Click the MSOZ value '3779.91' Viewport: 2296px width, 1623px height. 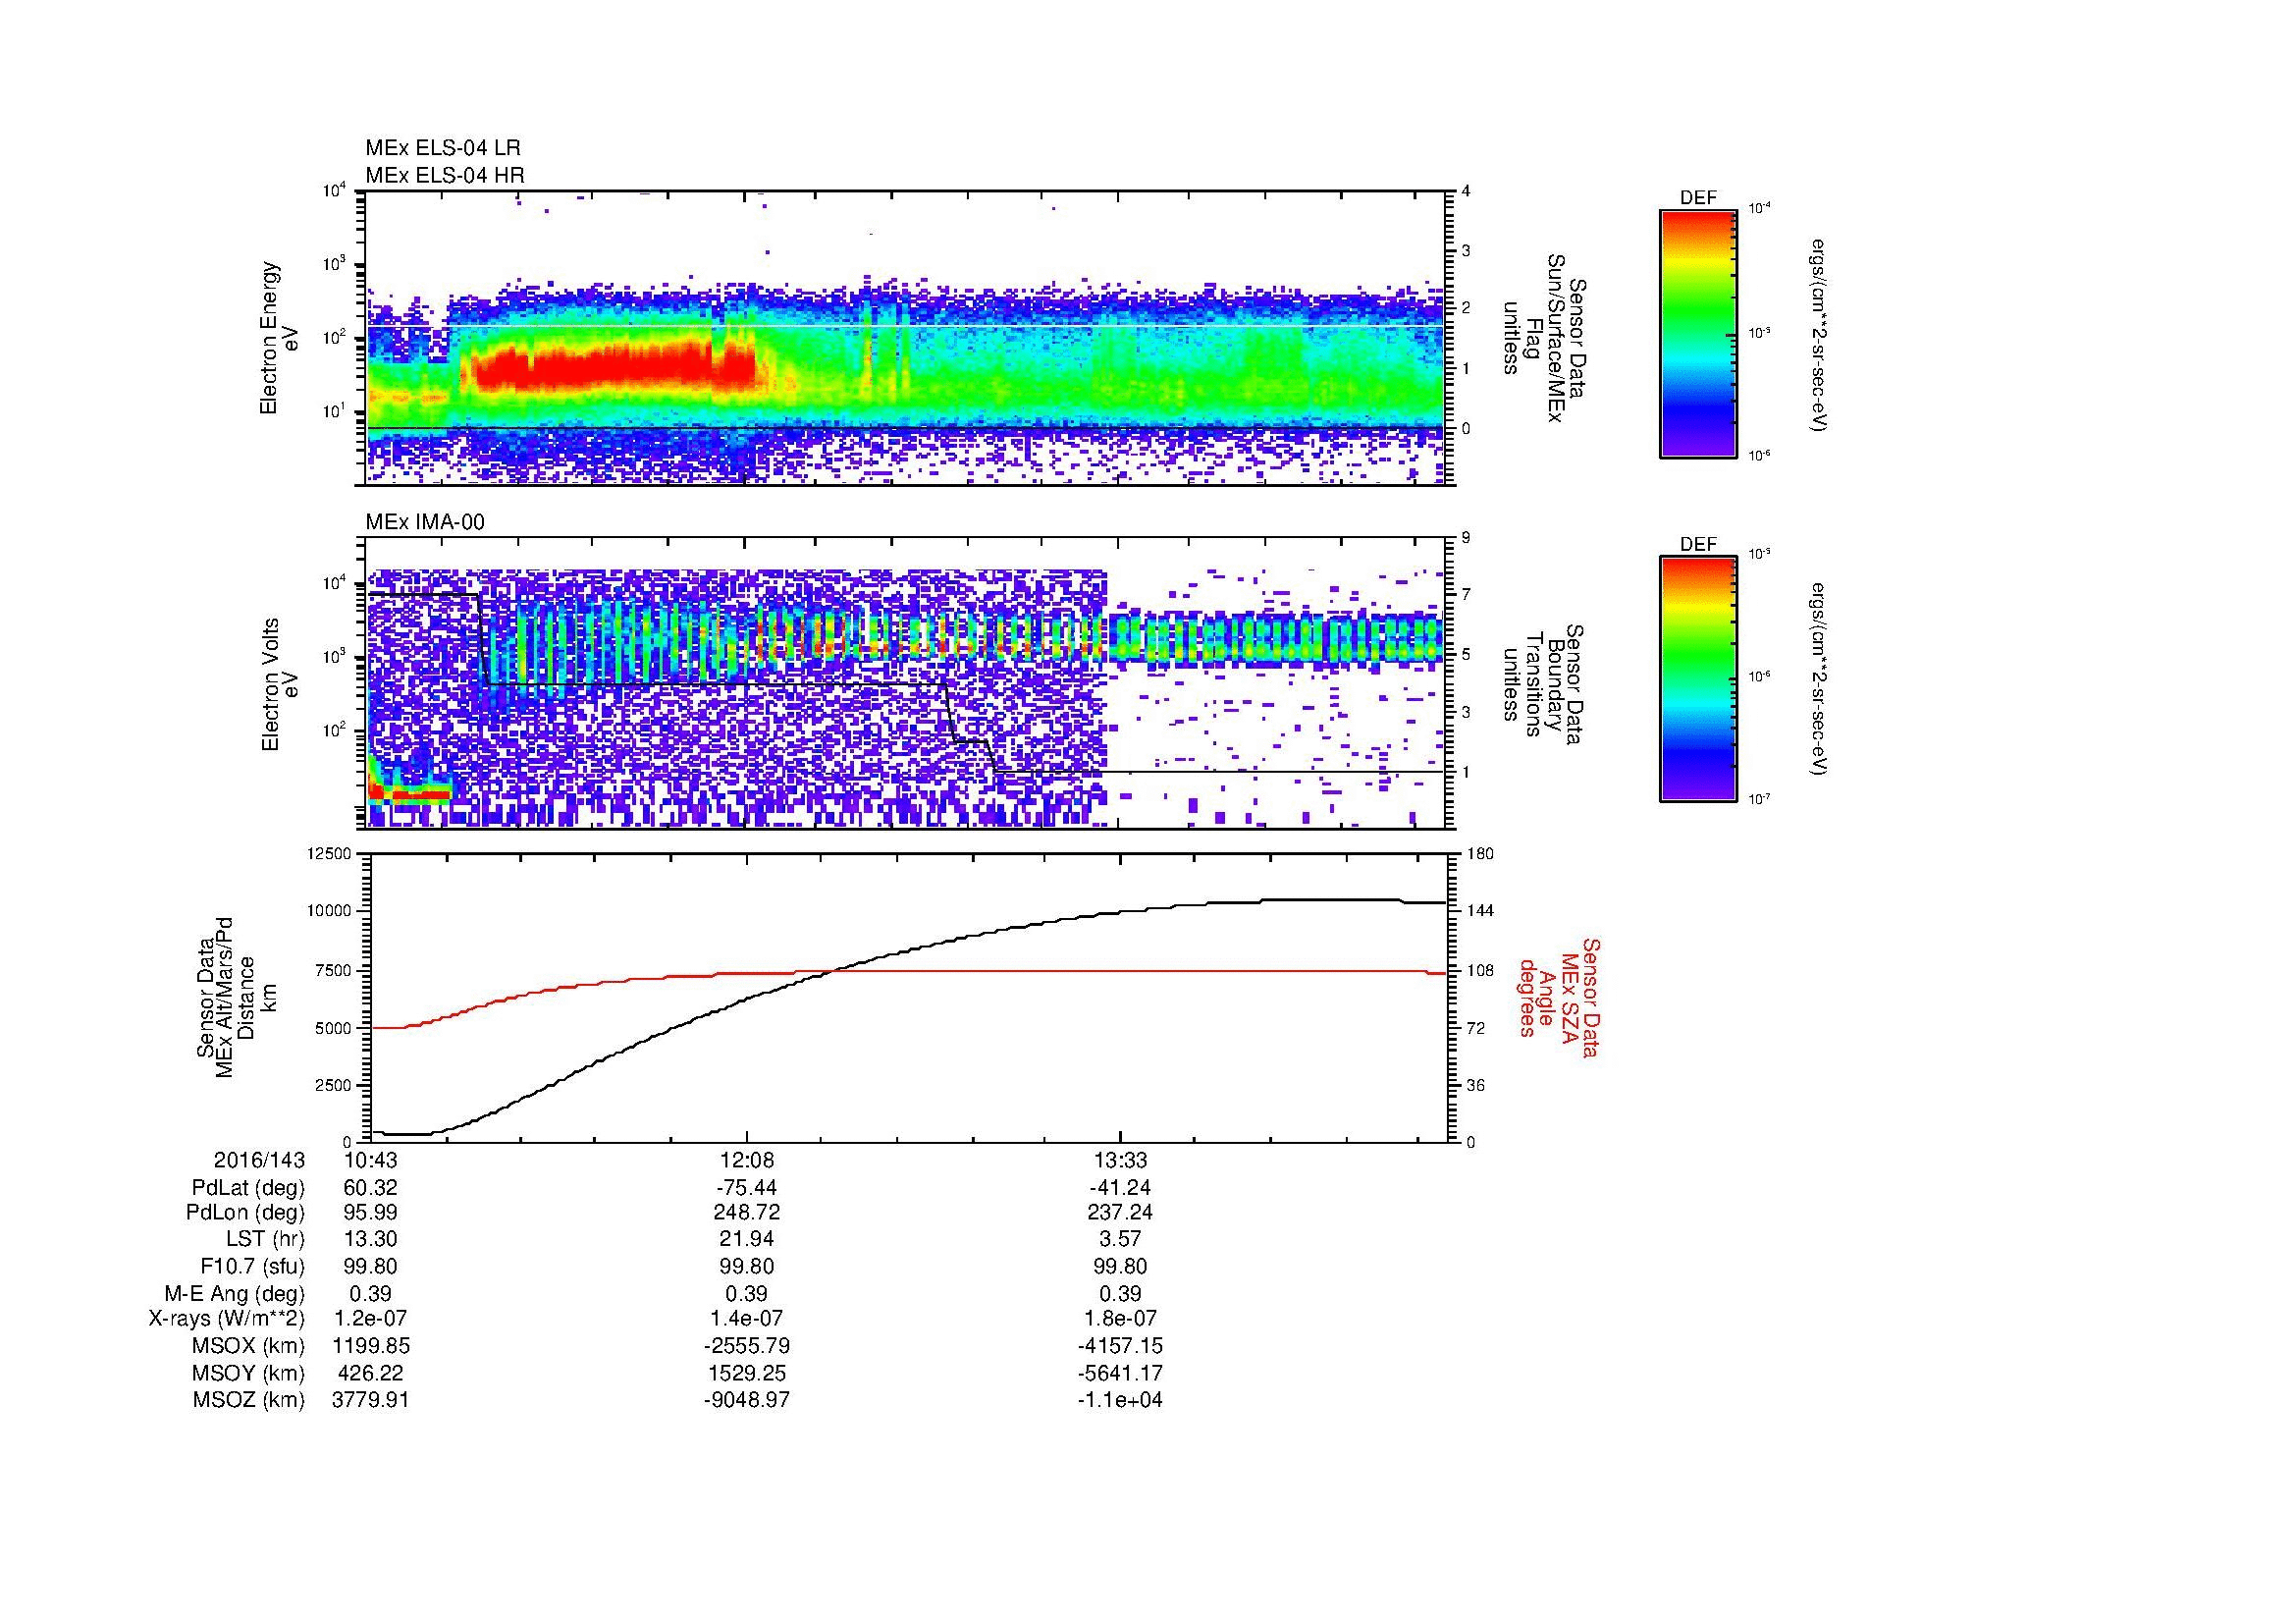(x=371, y=1400)
